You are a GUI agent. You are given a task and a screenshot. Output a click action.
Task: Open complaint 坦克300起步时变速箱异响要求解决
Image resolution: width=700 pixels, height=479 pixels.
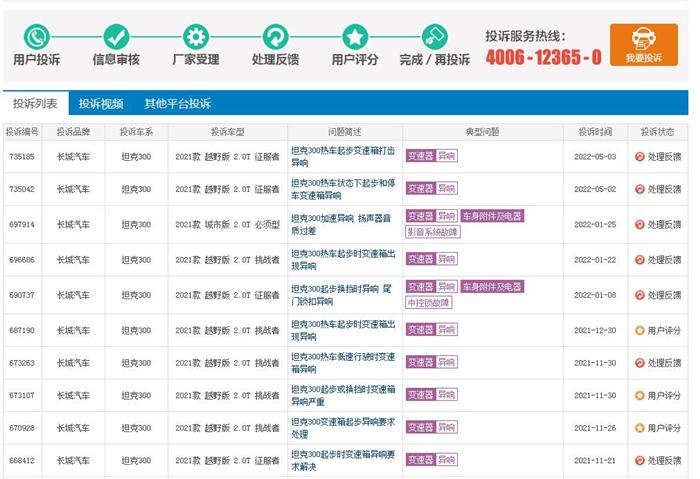coord(343,461)
